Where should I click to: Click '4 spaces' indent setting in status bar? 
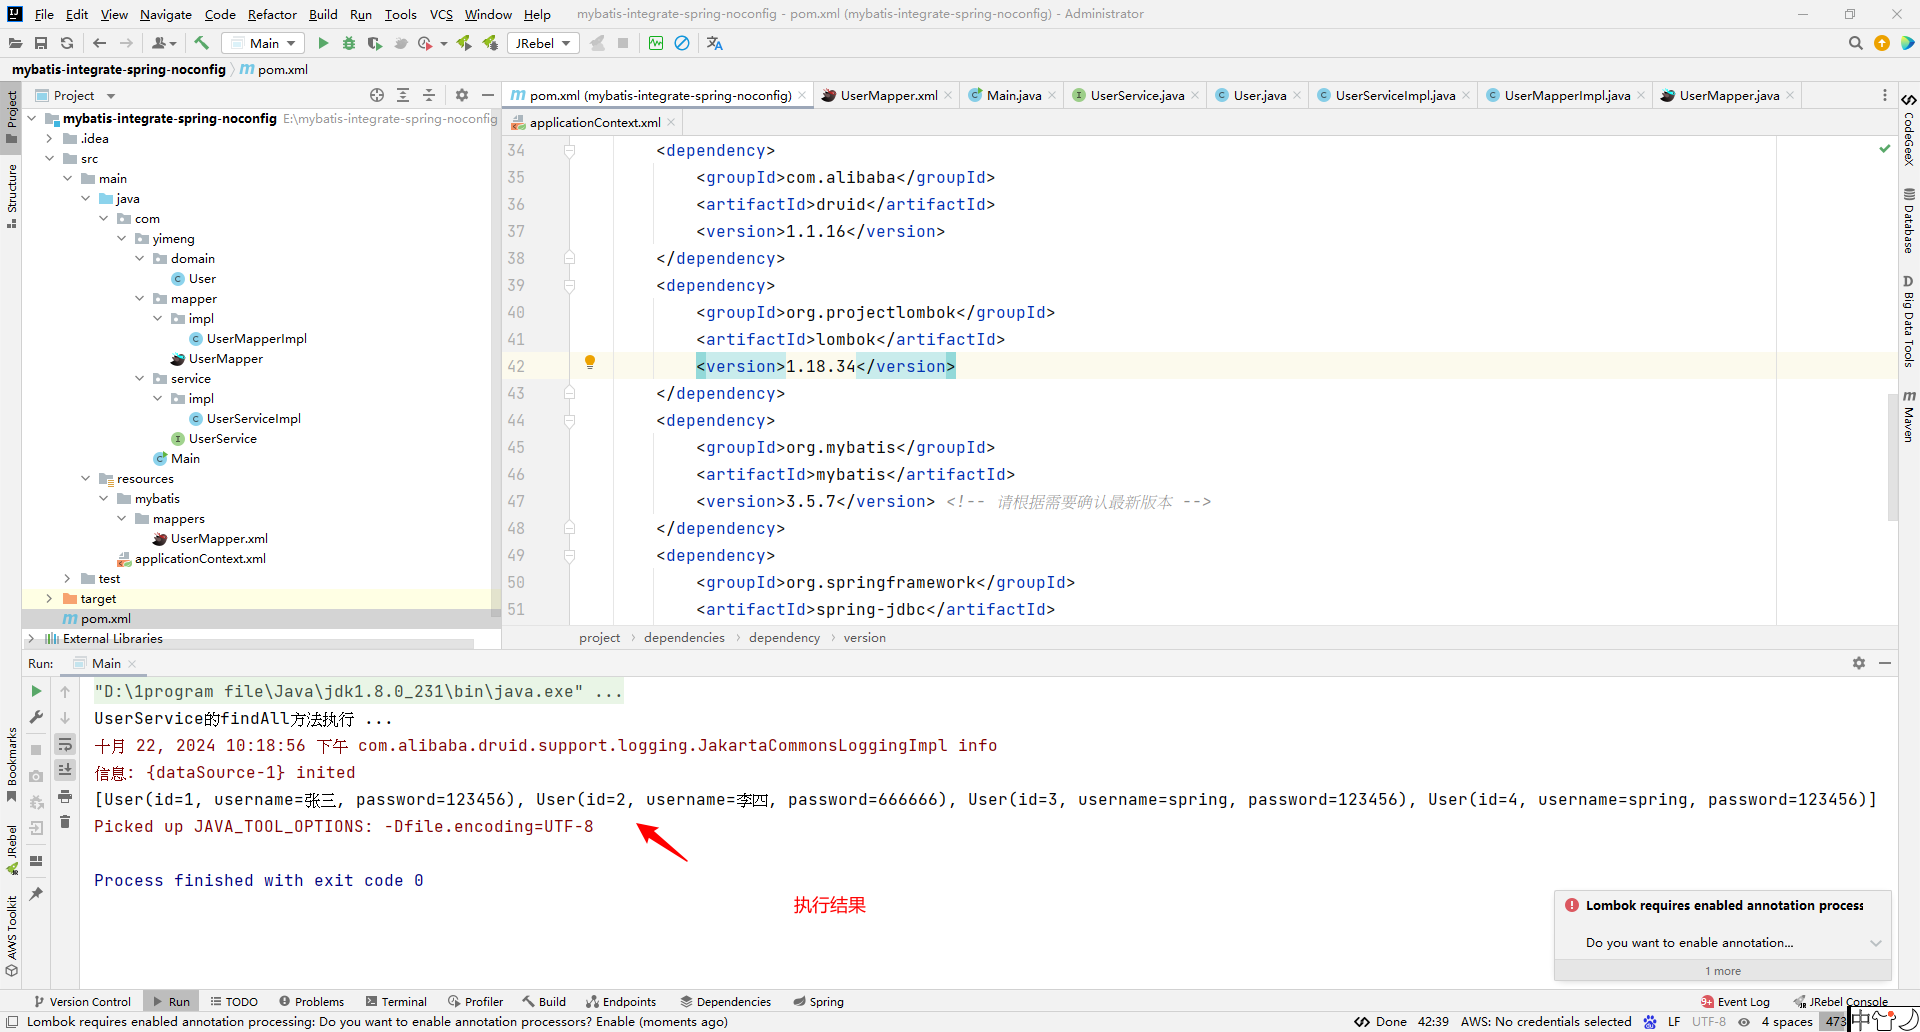1787,1021
